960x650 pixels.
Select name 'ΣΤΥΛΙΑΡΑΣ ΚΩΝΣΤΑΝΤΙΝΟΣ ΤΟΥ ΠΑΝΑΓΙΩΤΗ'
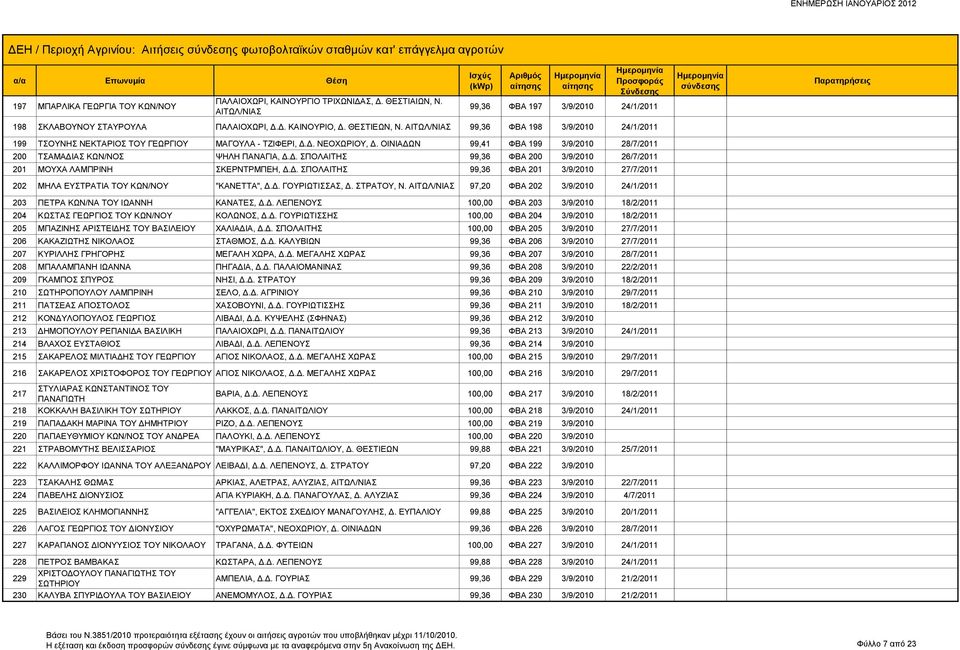[103, 394]
